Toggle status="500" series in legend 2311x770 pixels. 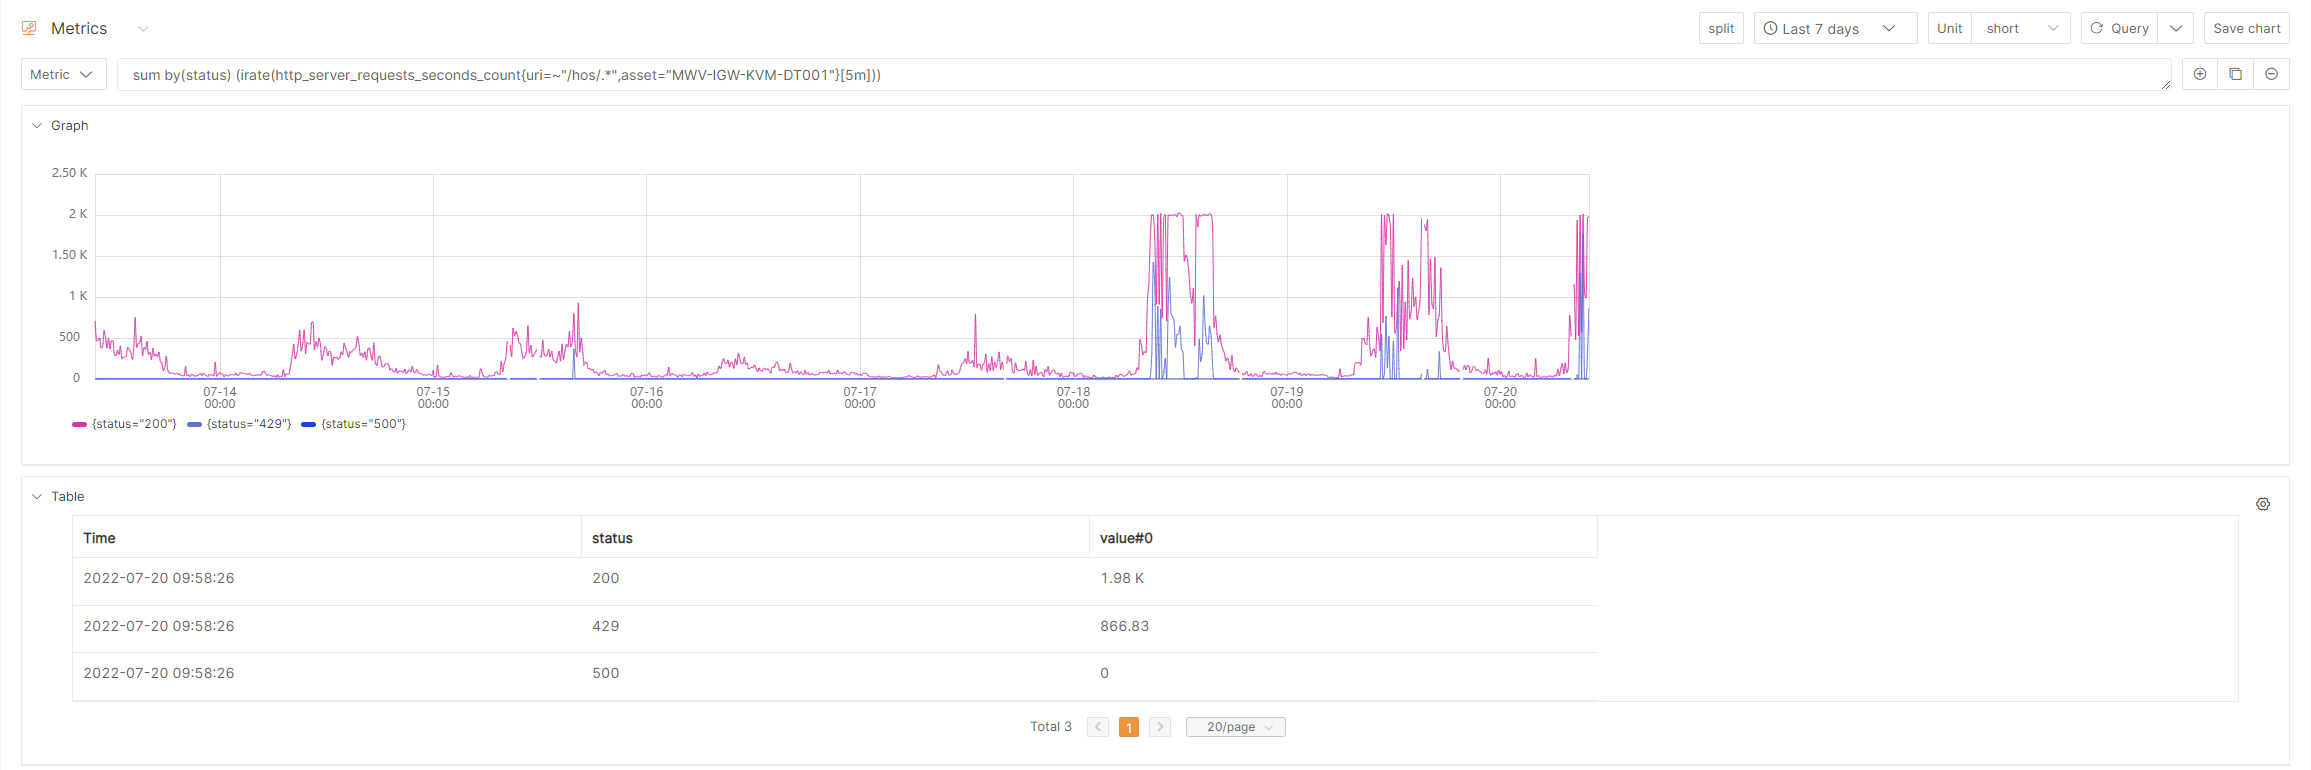click(x=354, y=424)
